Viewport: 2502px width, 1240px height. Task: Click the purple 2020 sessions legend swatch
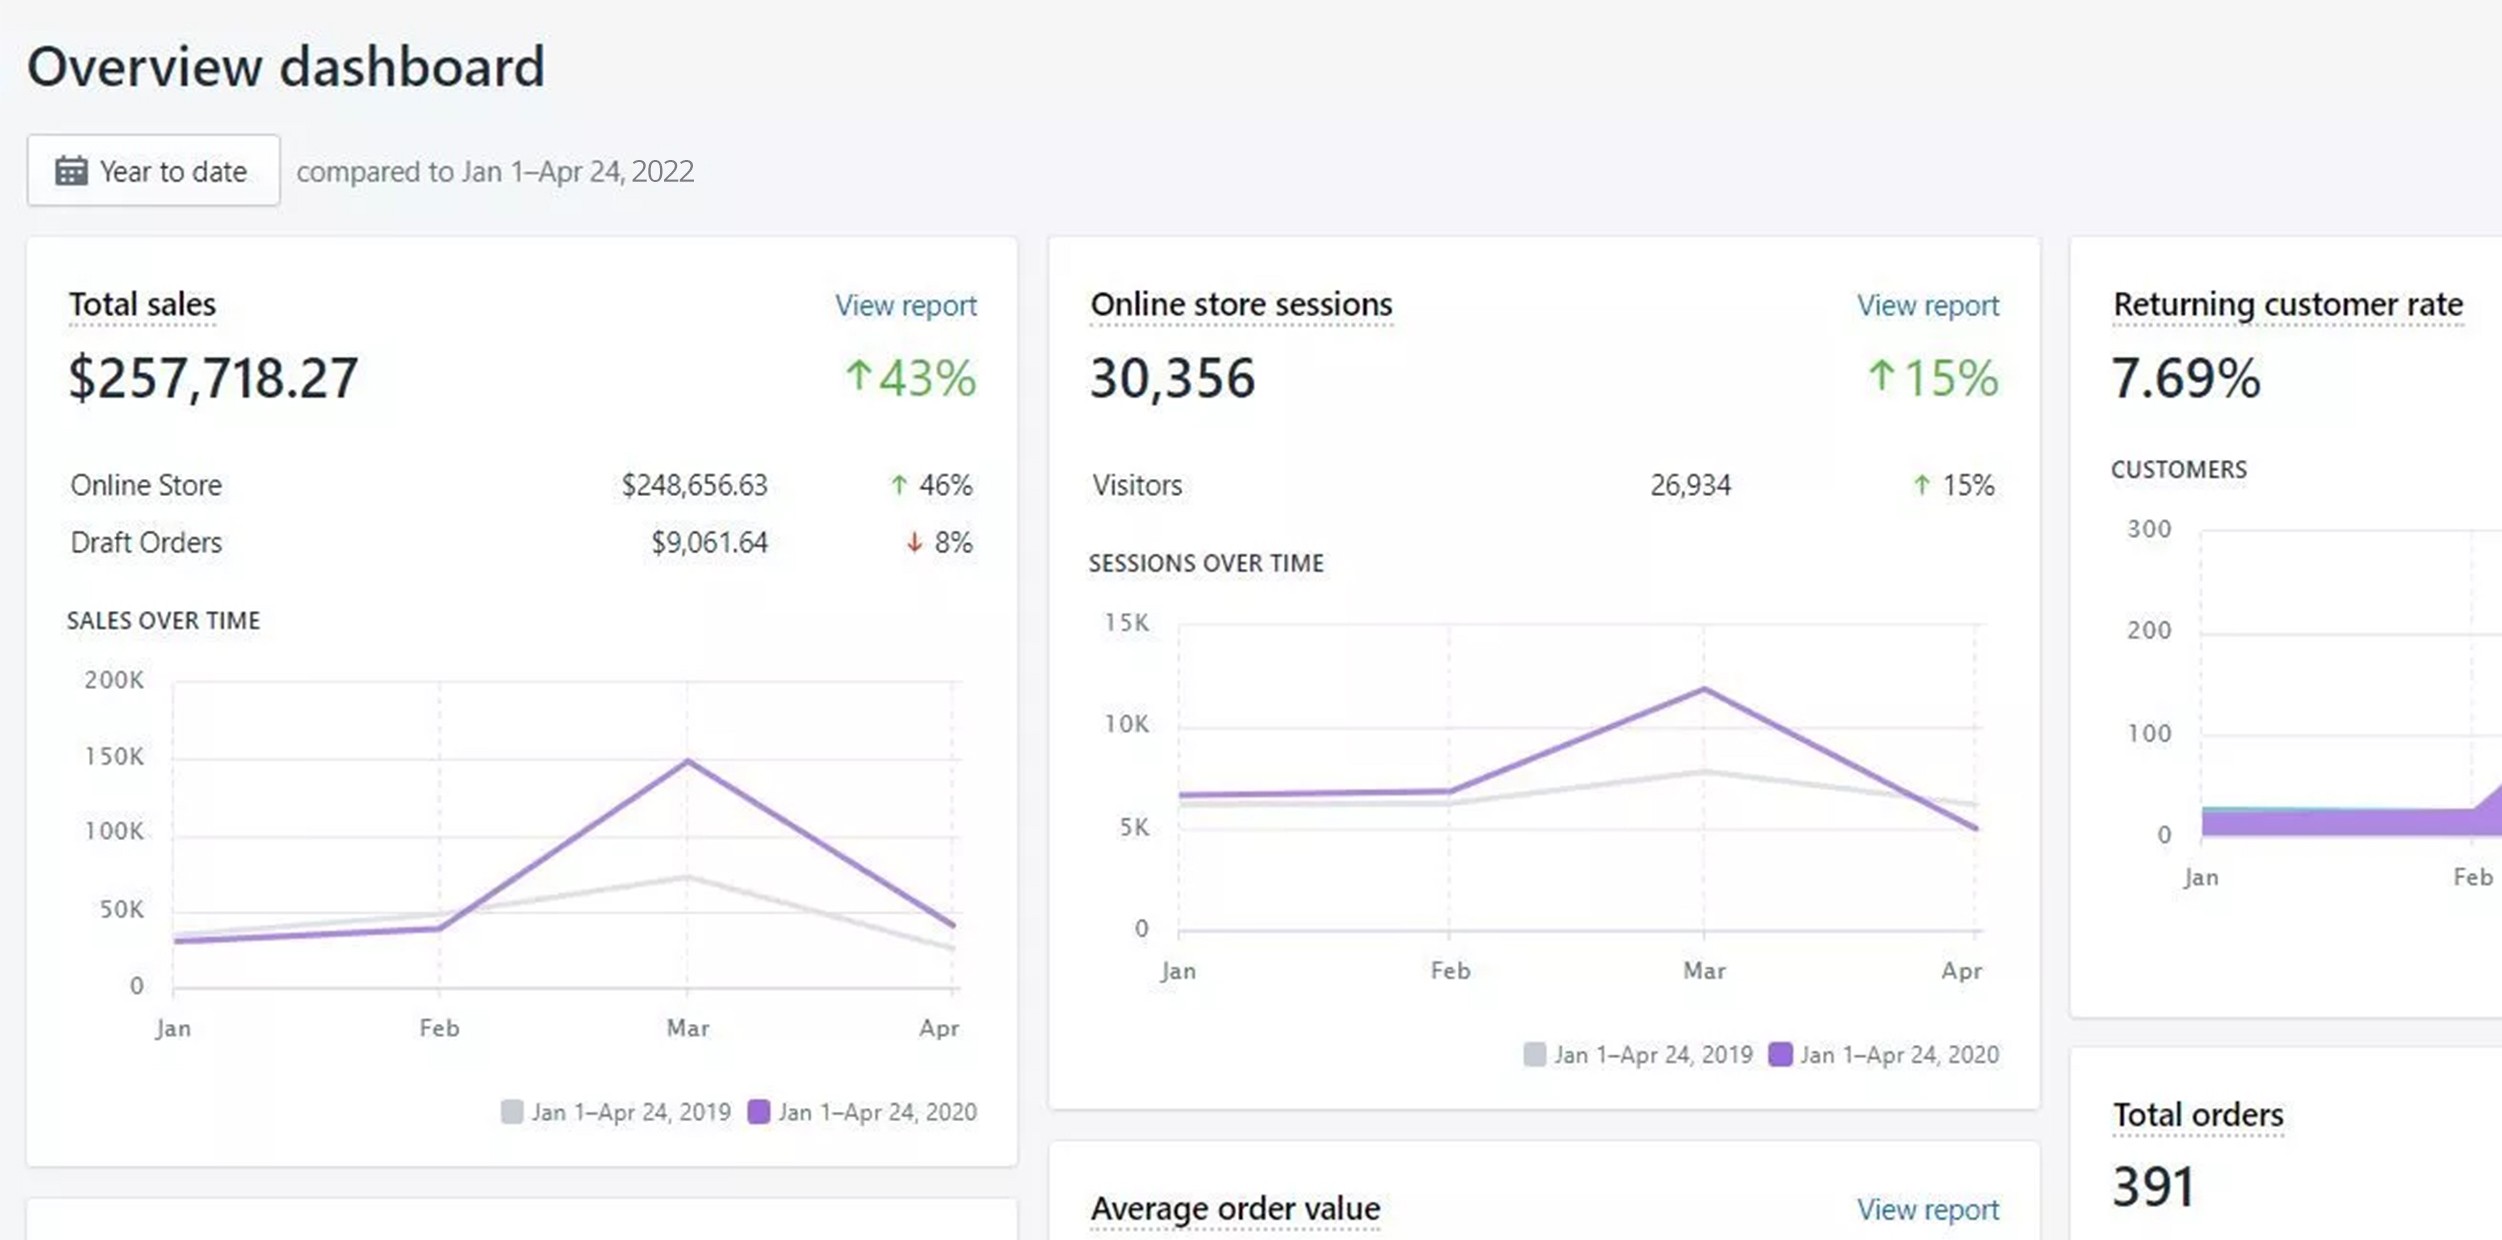[x=1779, y=1053]
